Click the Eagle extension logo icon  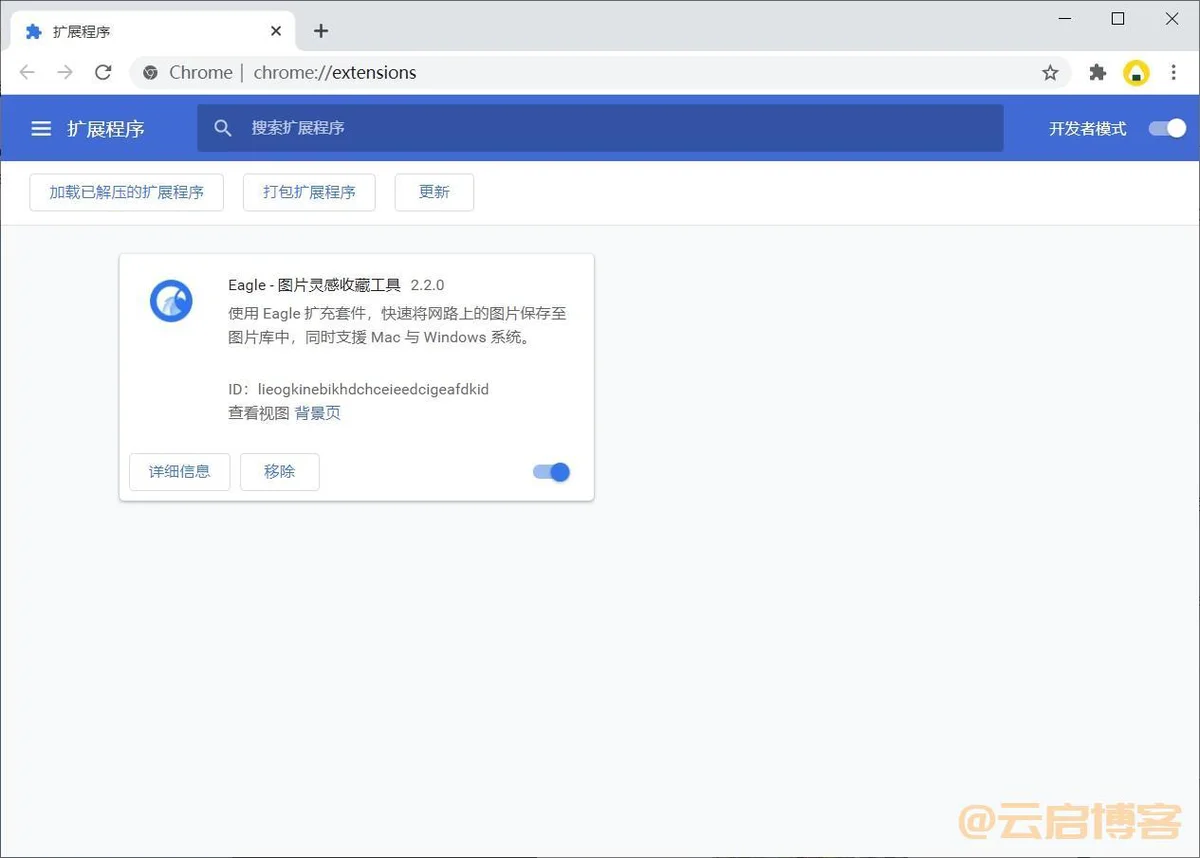pos(171,301)
